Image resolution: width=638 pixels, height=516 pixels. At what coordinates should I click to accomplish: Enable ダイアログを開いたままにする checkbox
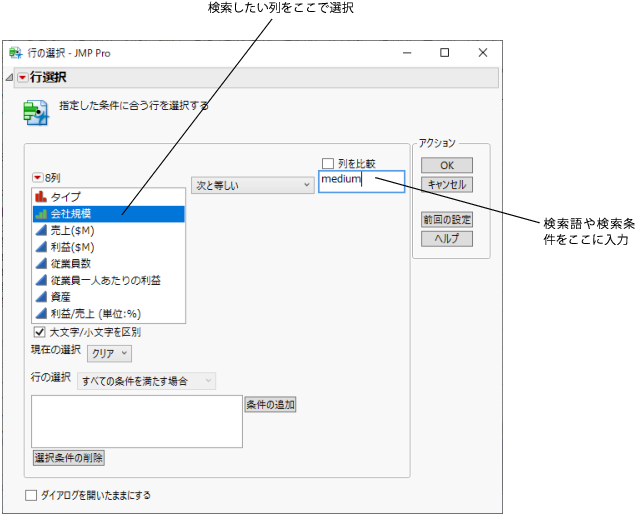31,495
